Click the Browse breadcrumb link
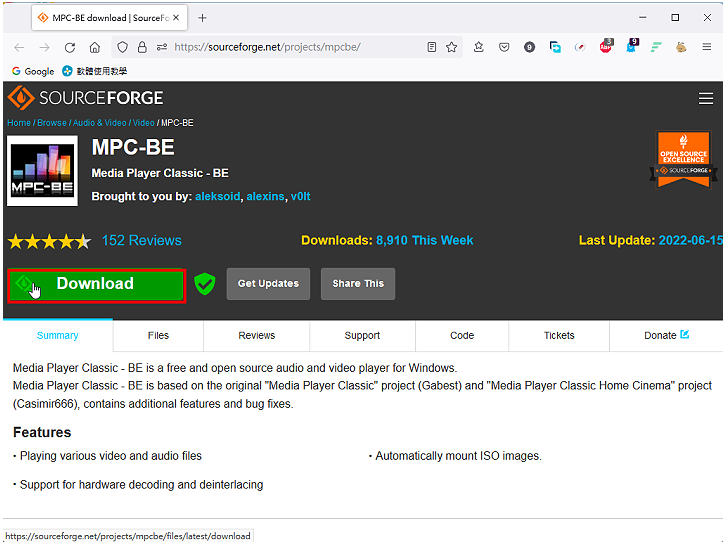726x544 pixels. pos(52,123)
